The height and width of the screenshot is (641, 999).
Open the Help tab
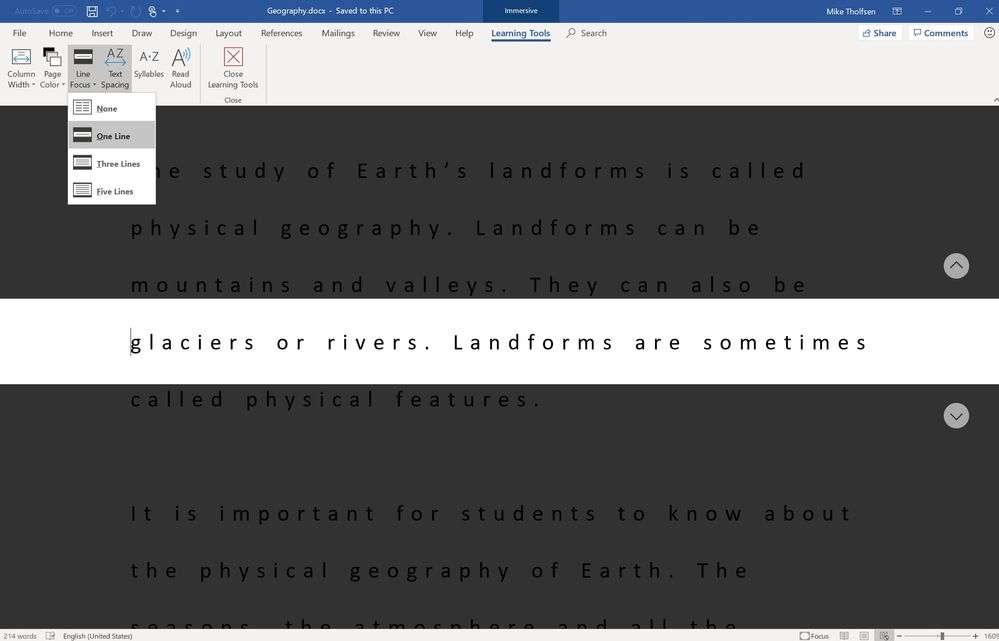click(x=464, y=33)
